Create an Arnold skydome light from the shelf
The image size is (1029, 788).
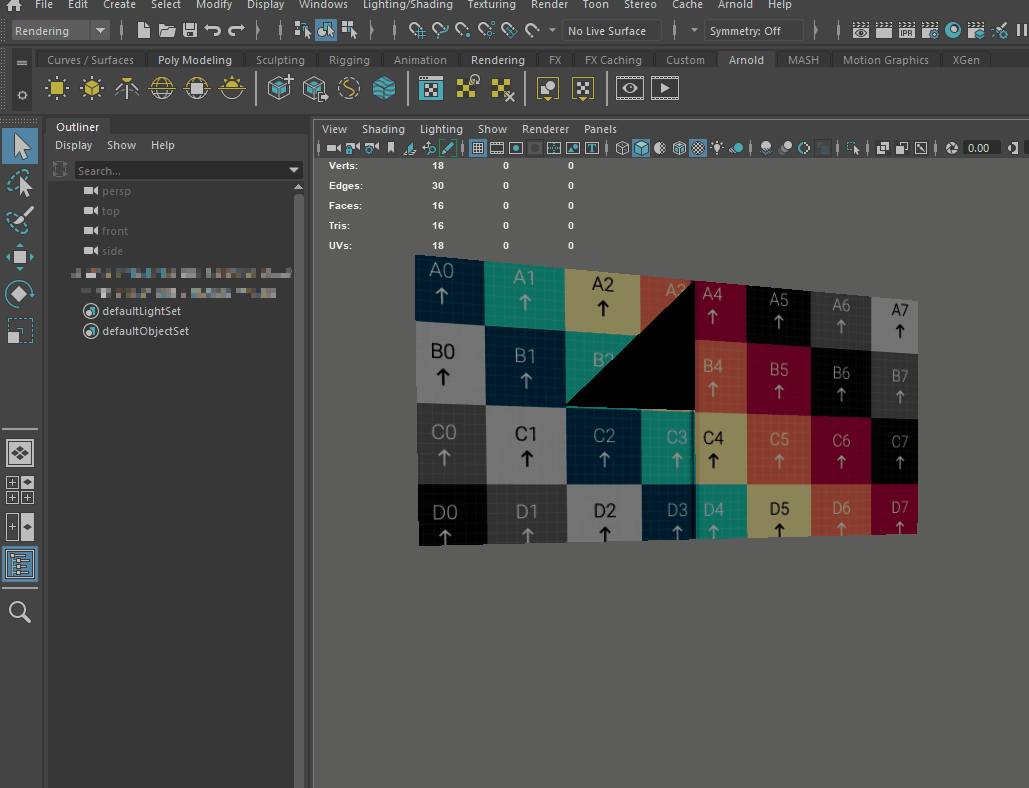(x=162, y=89)
